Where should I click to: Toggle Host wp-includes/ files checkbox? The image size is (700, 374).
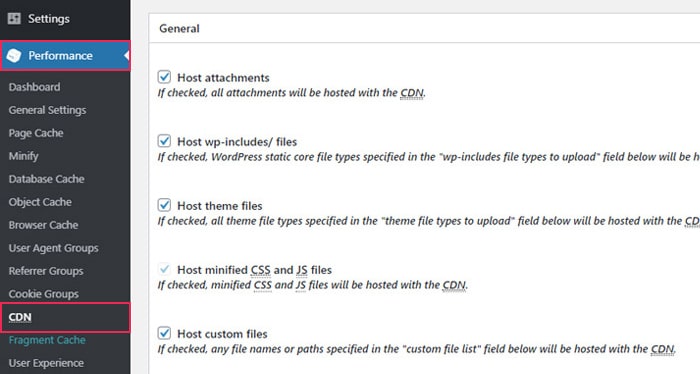tap(164, 141)
